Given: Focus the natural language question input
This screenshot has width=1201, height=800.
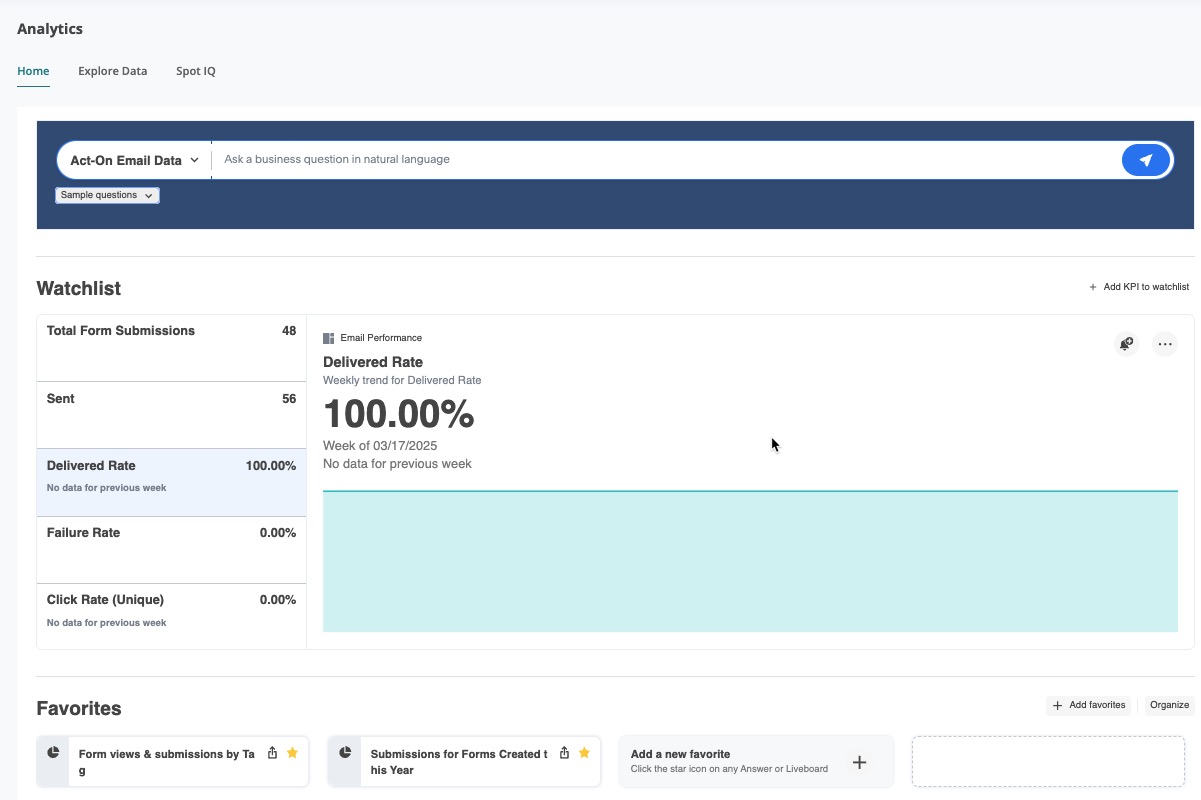Looking at the screenshot, I should 666,160.
